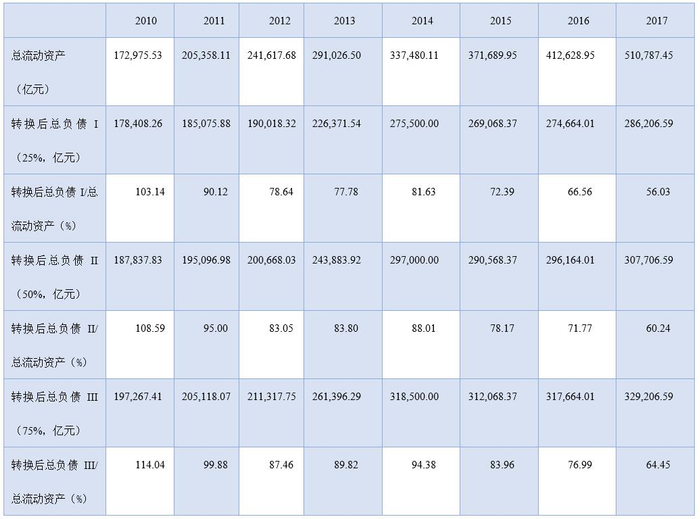700x519 pixels.
Task: Click the 转换后总负债 III（75%，亿元） row label
Action: coord(54,413)
